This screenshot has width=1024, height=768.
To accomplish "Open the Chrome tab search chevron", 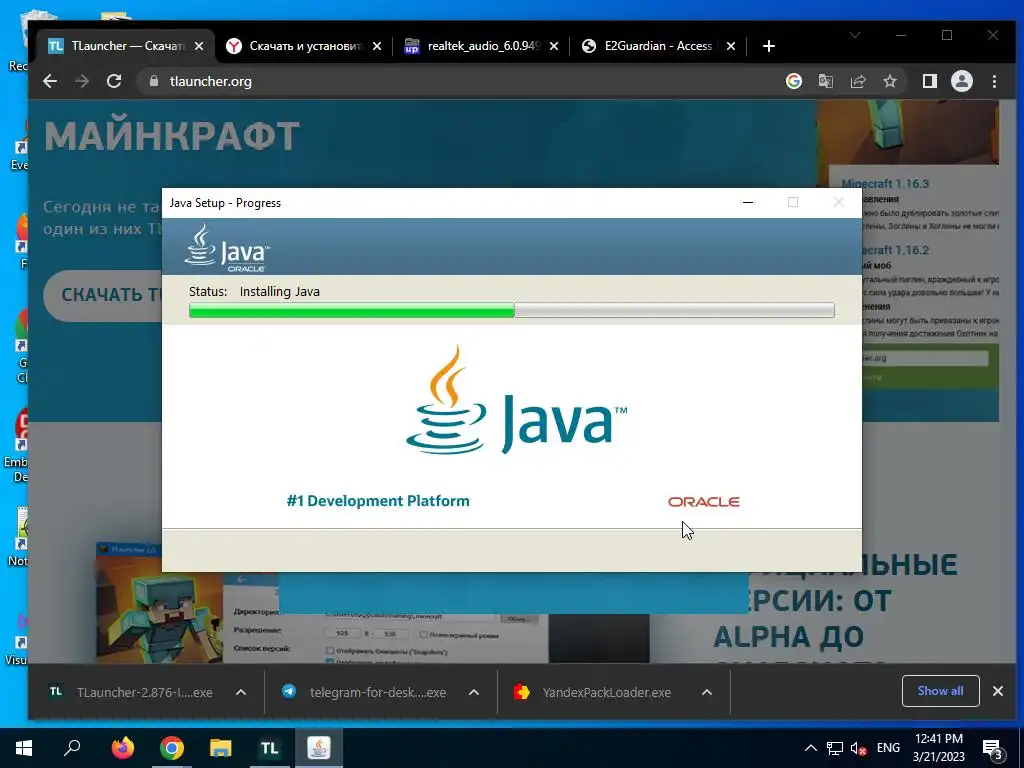I will (x=854, y=35).
